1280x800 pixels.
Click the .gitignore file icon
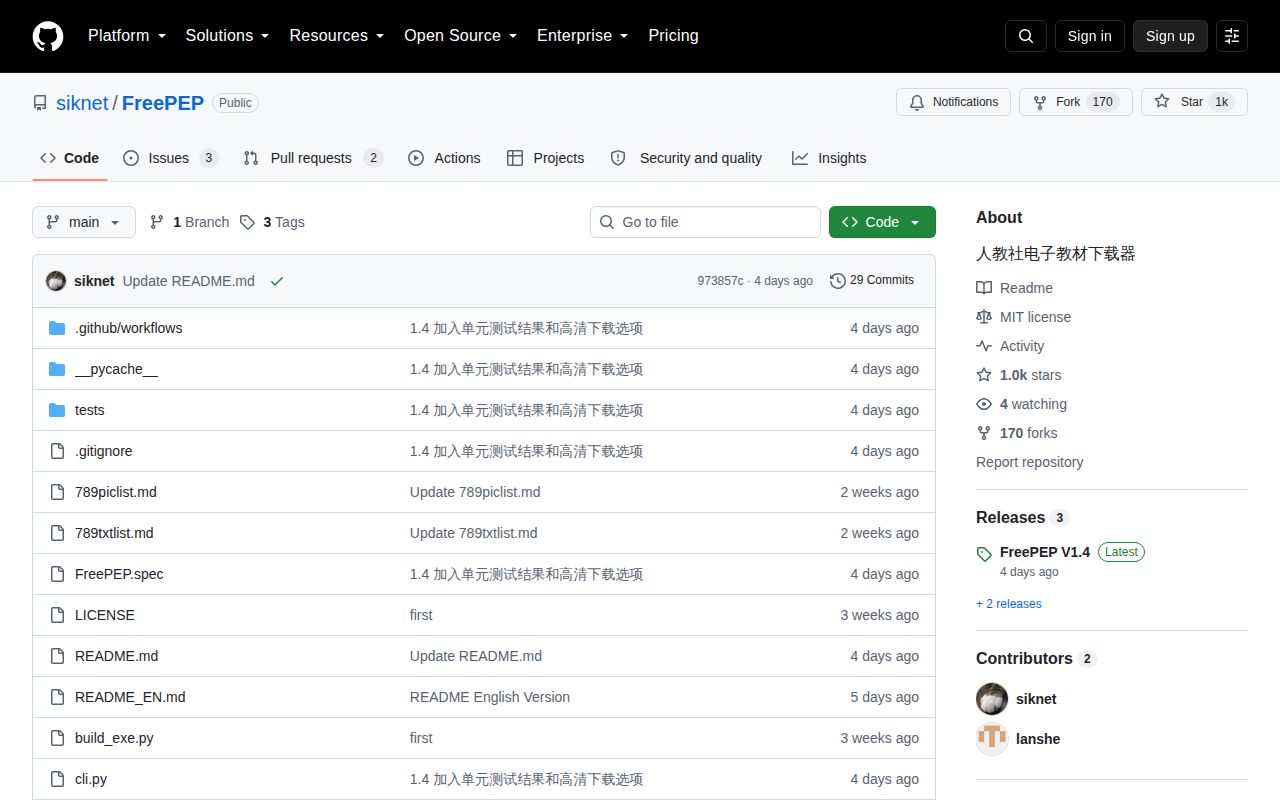pos(57,451)
